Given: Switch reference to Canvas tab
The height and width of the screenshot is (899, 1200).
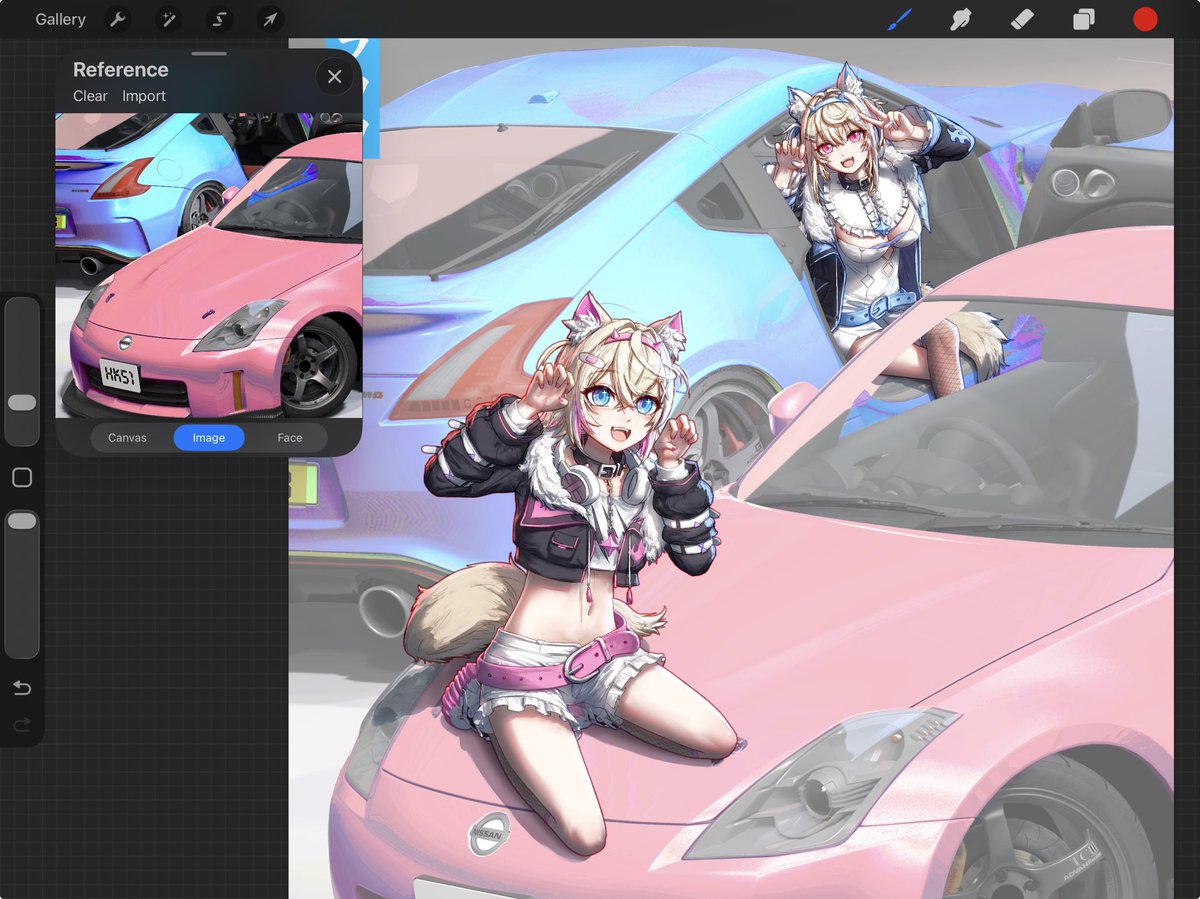Looking at the screenshot, I should 127,438.
